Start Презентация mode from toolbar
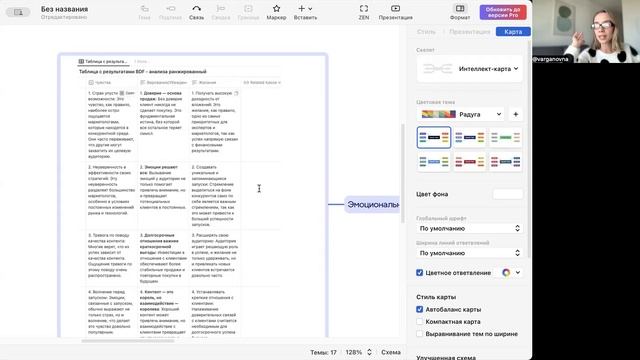The height and width of the screenshot is (360, 640). pyautogui.click(x=396, y=12)
